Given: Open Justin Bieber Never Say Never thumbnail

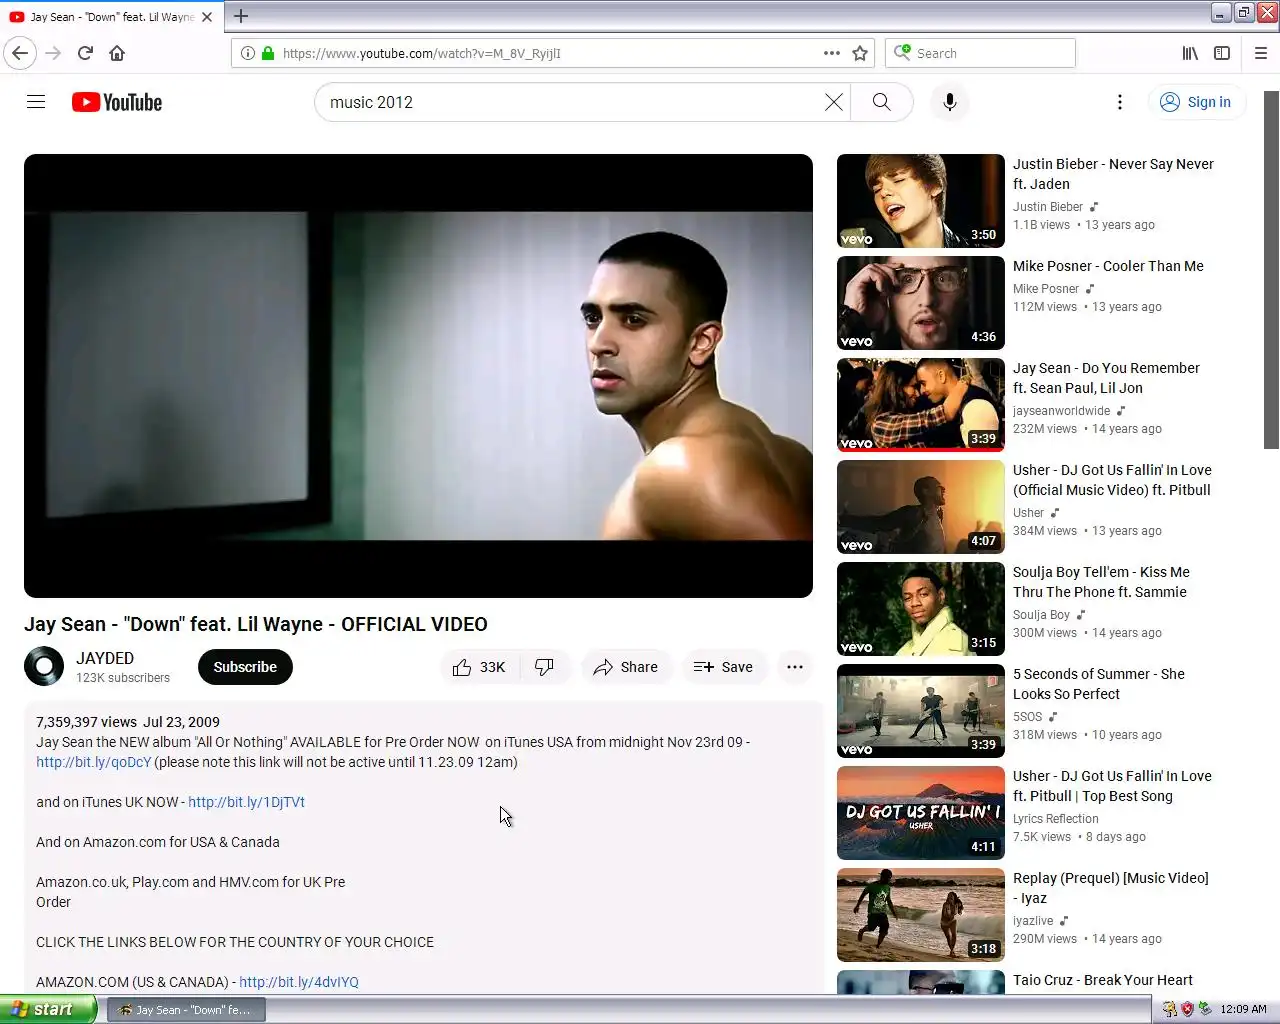Looking at the screenshot, I should pos(921,201).
